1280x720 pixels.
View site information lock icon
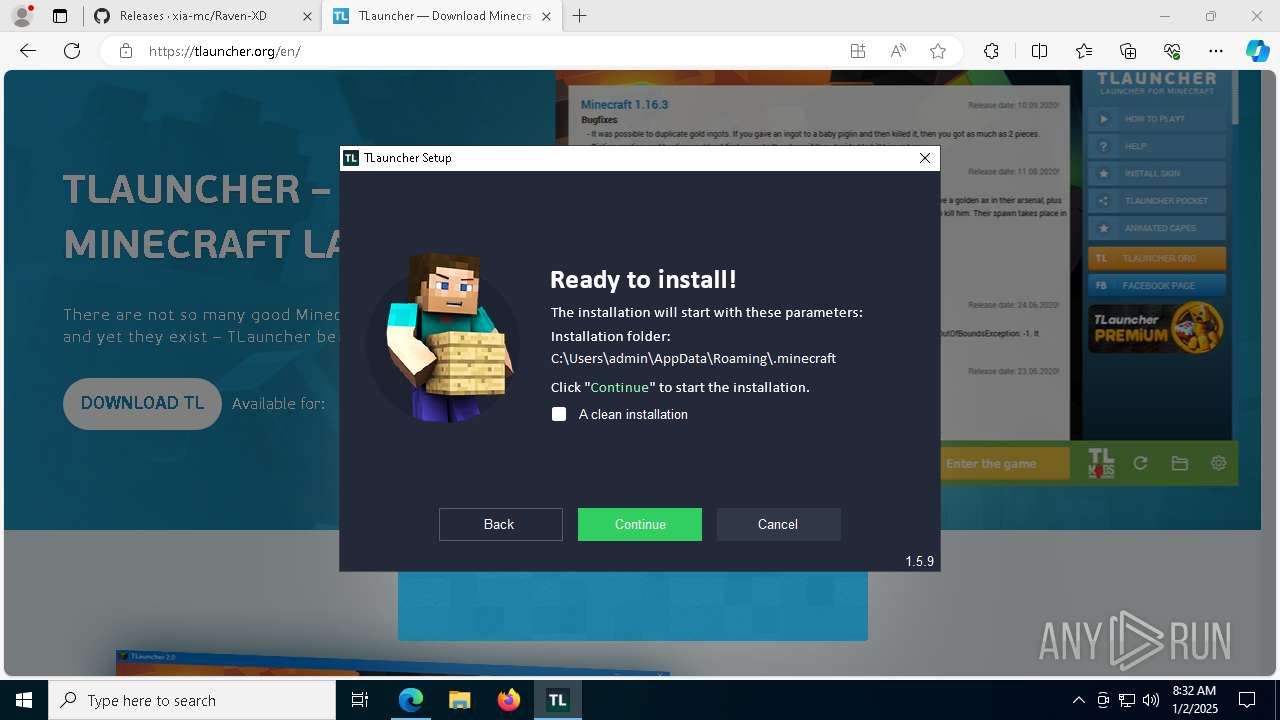pos(125,51)
